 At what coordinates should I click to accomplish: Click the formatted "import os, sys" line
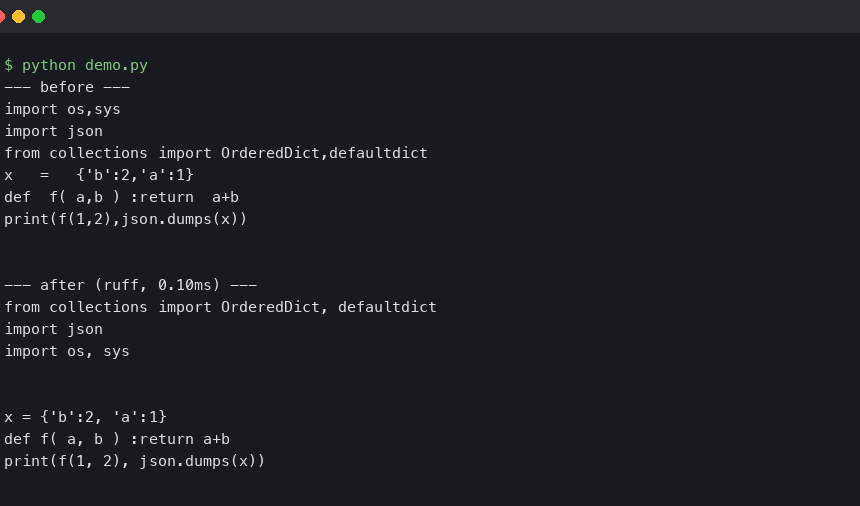point(67,351)
